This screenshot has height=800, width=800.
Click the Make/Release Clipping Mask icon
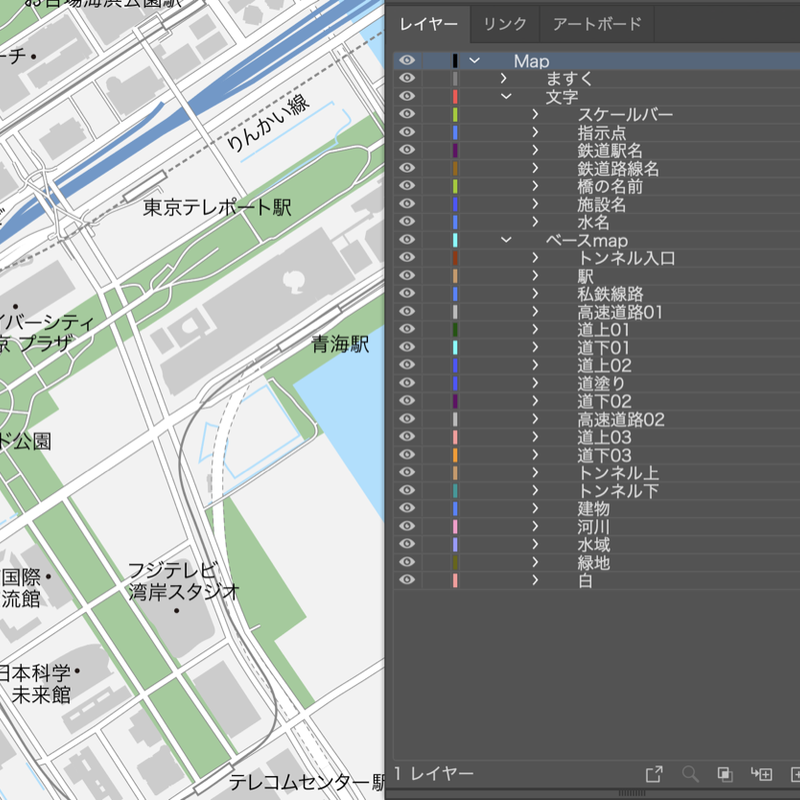tap(725, 773)
